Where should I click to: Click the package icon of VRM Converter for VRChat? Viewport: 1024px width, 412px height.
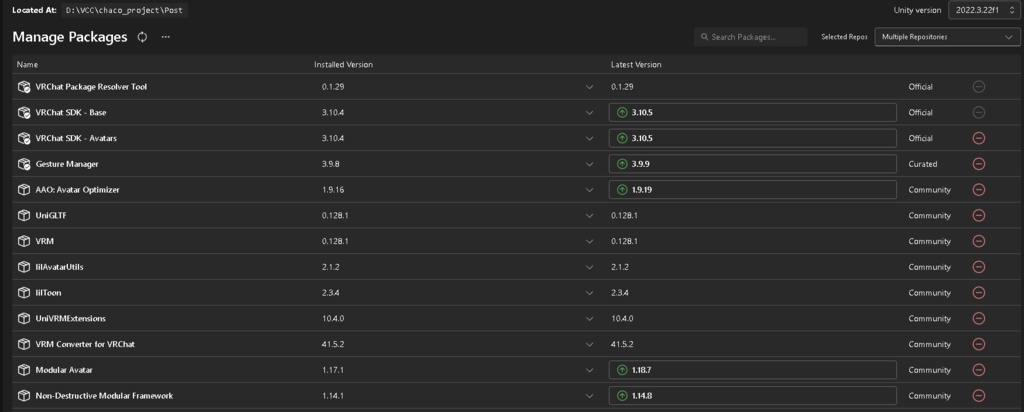24,344
